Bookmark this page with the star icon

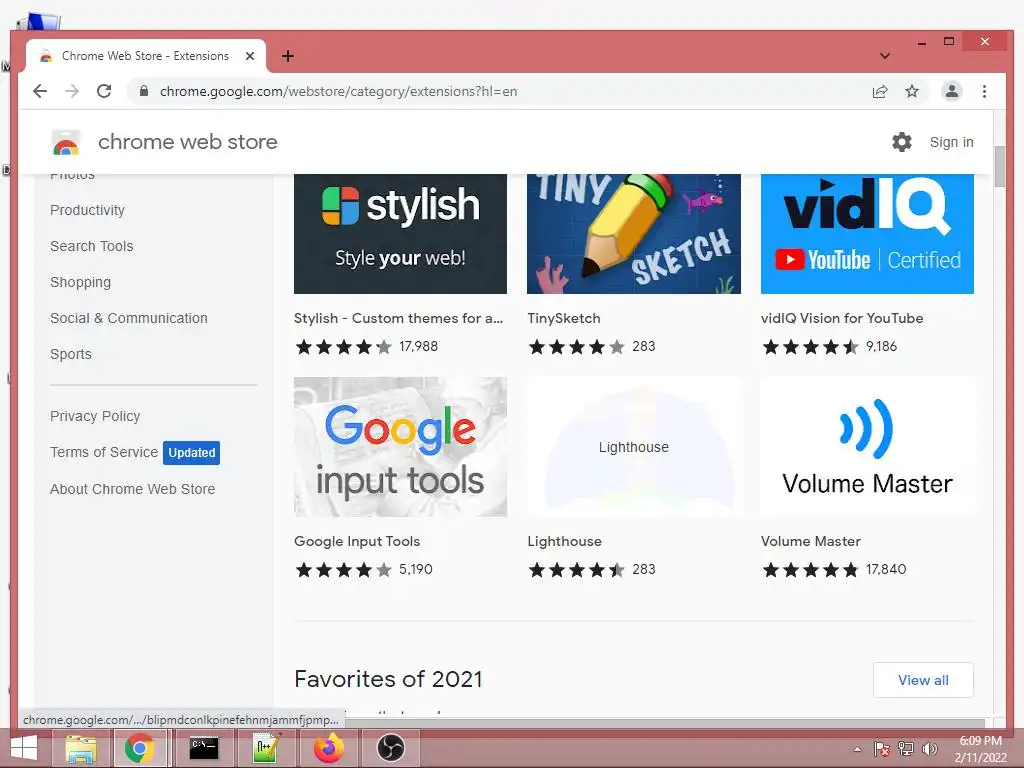click(x=912, y=91)
